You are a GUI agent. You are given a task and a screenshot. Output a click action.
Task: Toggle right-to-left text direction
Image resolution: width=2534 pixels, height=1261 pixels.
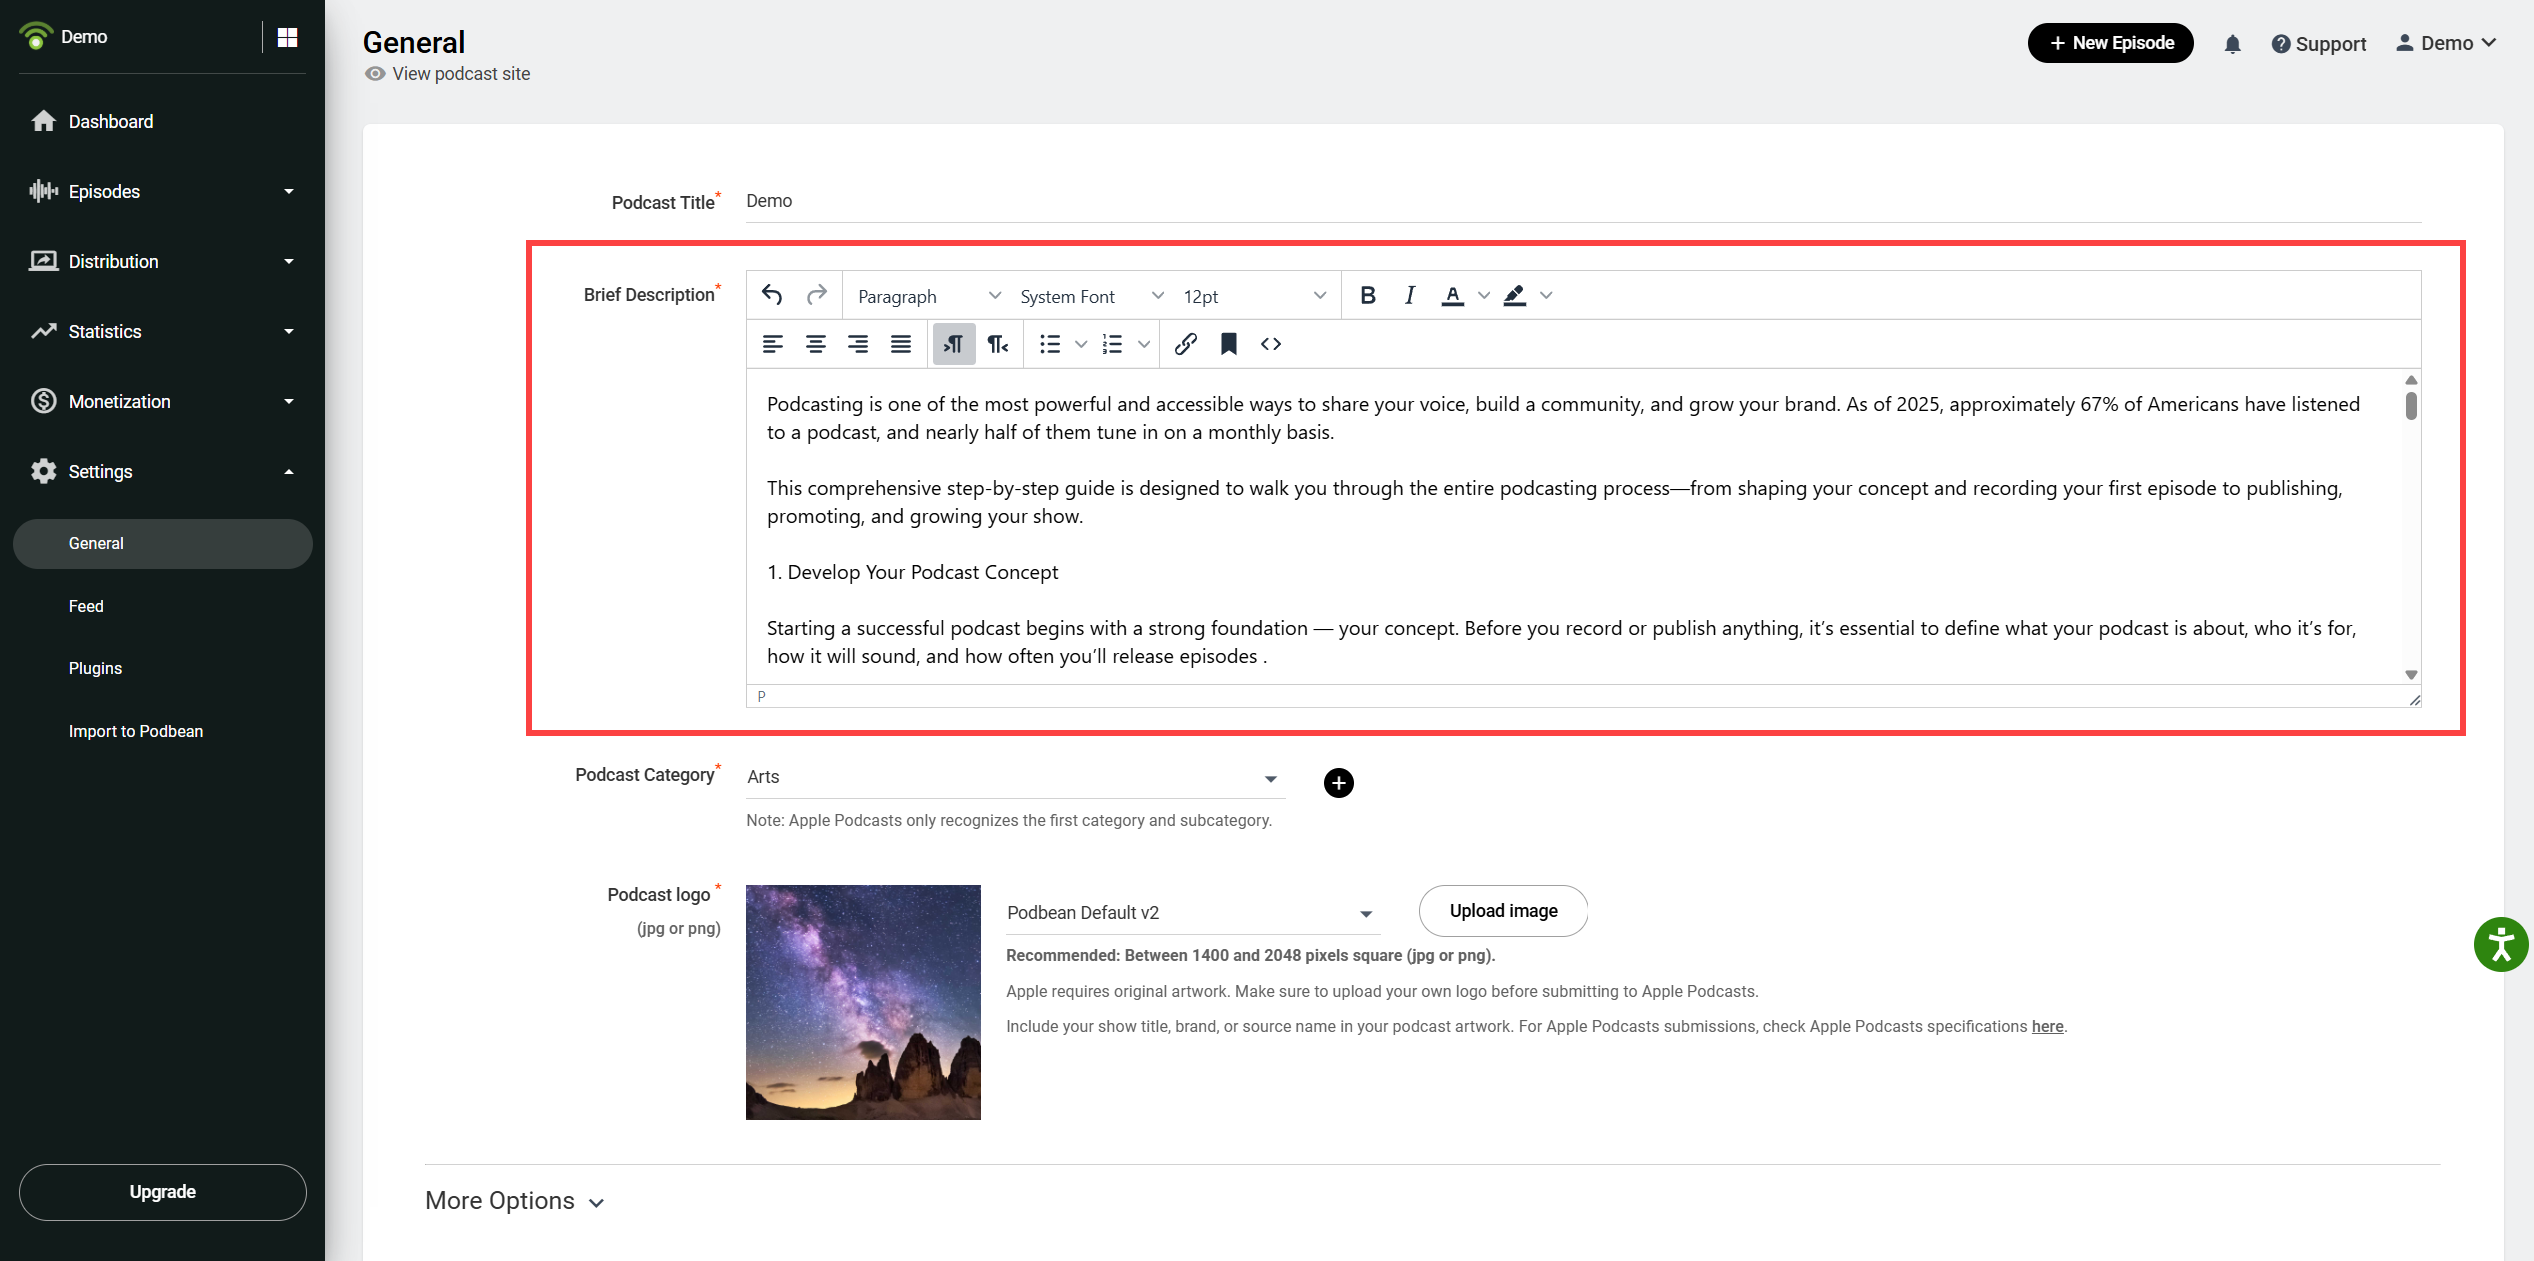pyautogui.click(x=998, y=344)
